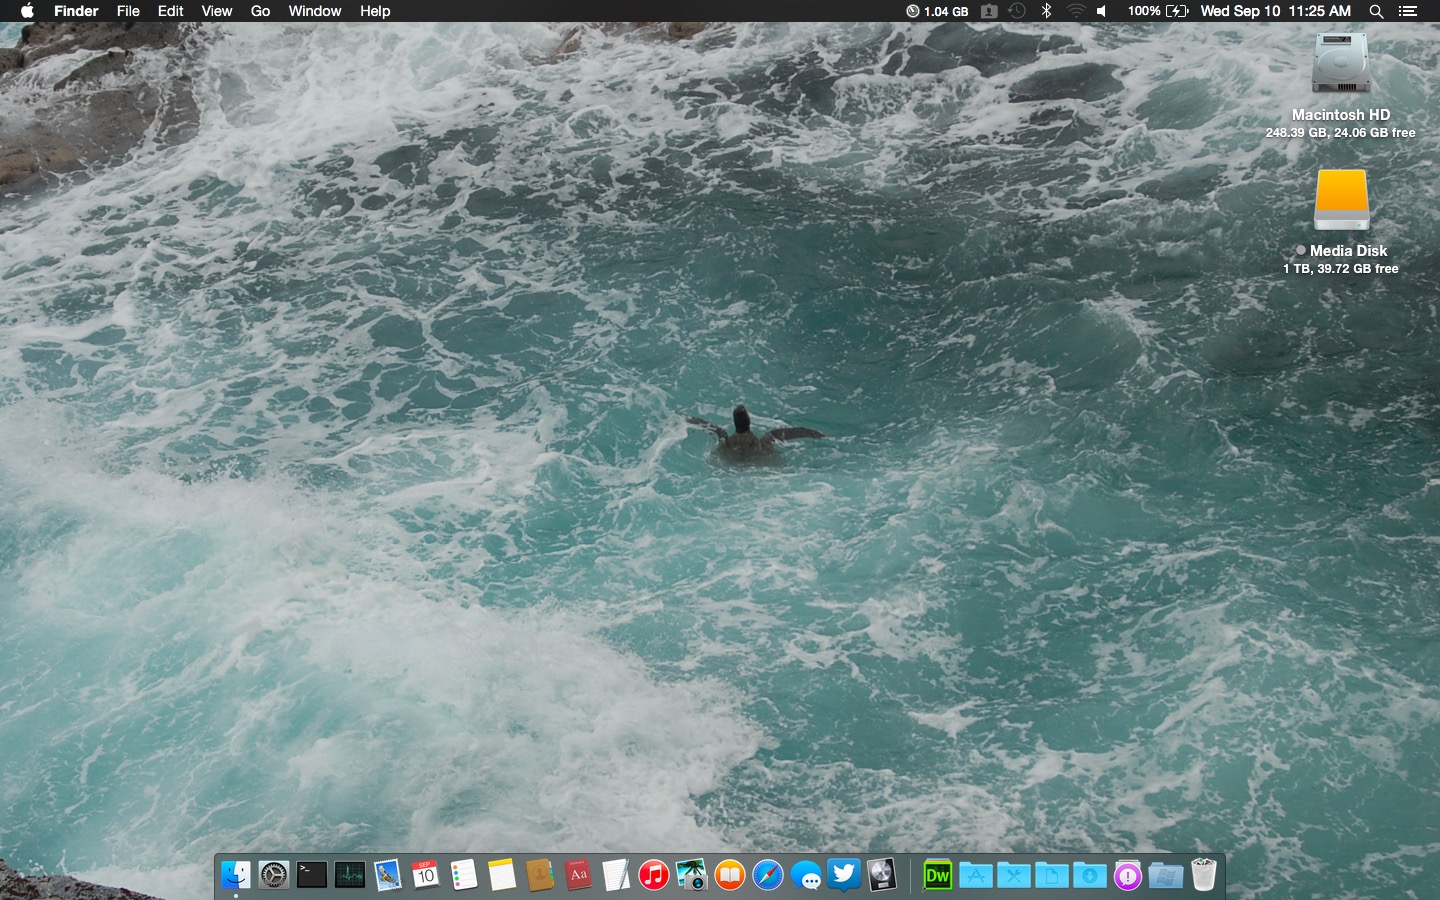Image resolution: width=1440 pixels, height=900 pixels.
Task: Click the Wi-Fi status icon
Action: 1075,11
